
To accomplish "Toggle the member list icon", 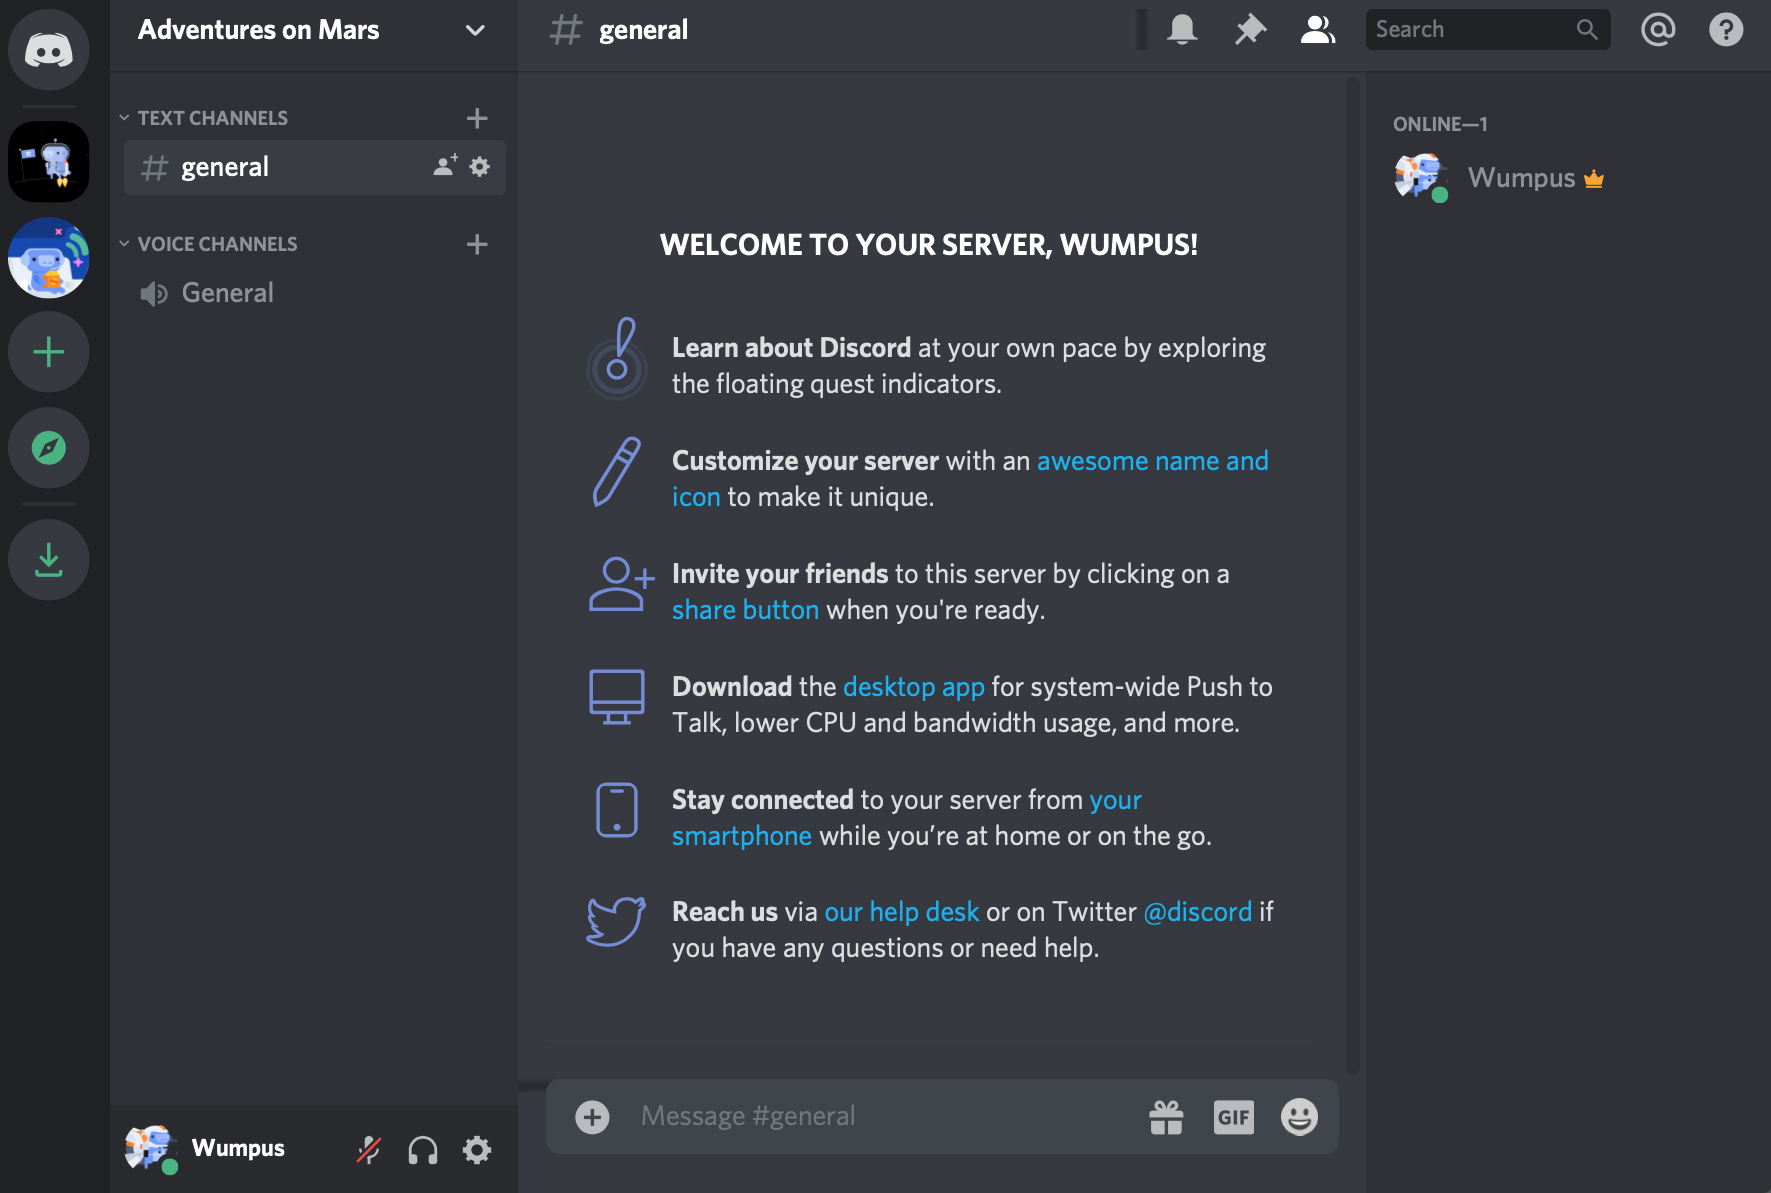I will click(1318, 30).
